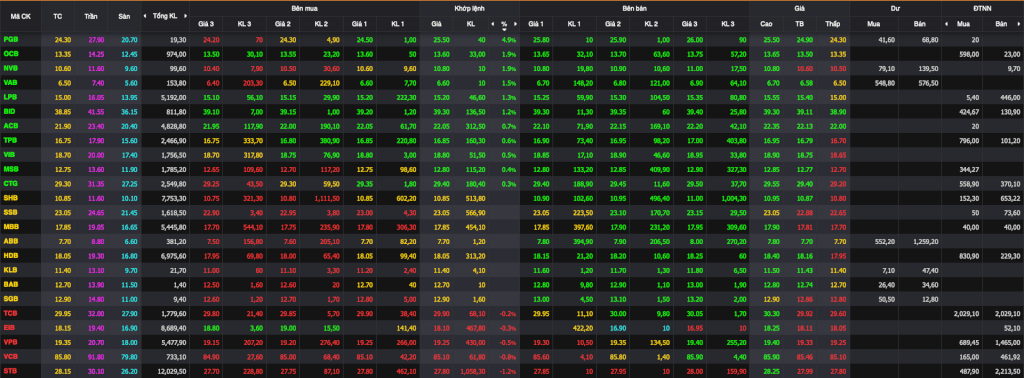Click PGB percent change 4.9%
The image size is (1024, 378).
509,40
